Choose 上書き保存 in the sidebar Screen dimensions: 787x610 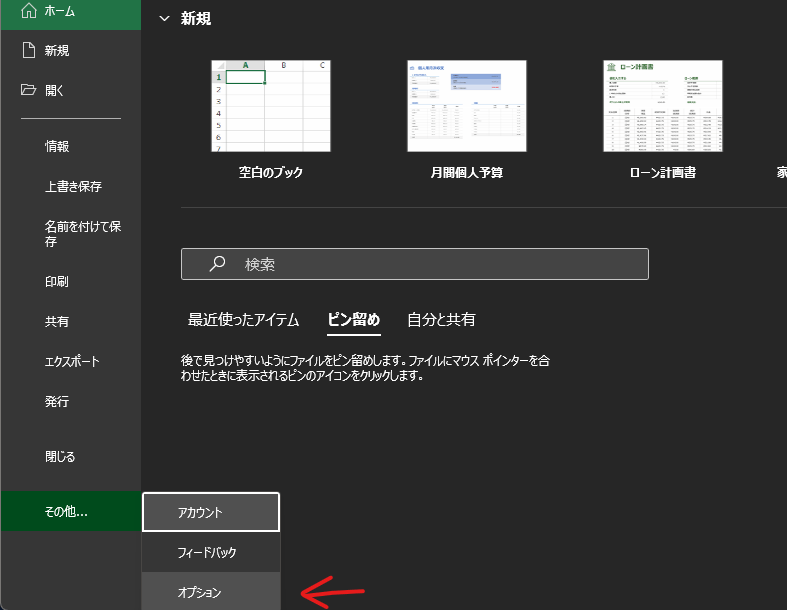click(71, 186)
